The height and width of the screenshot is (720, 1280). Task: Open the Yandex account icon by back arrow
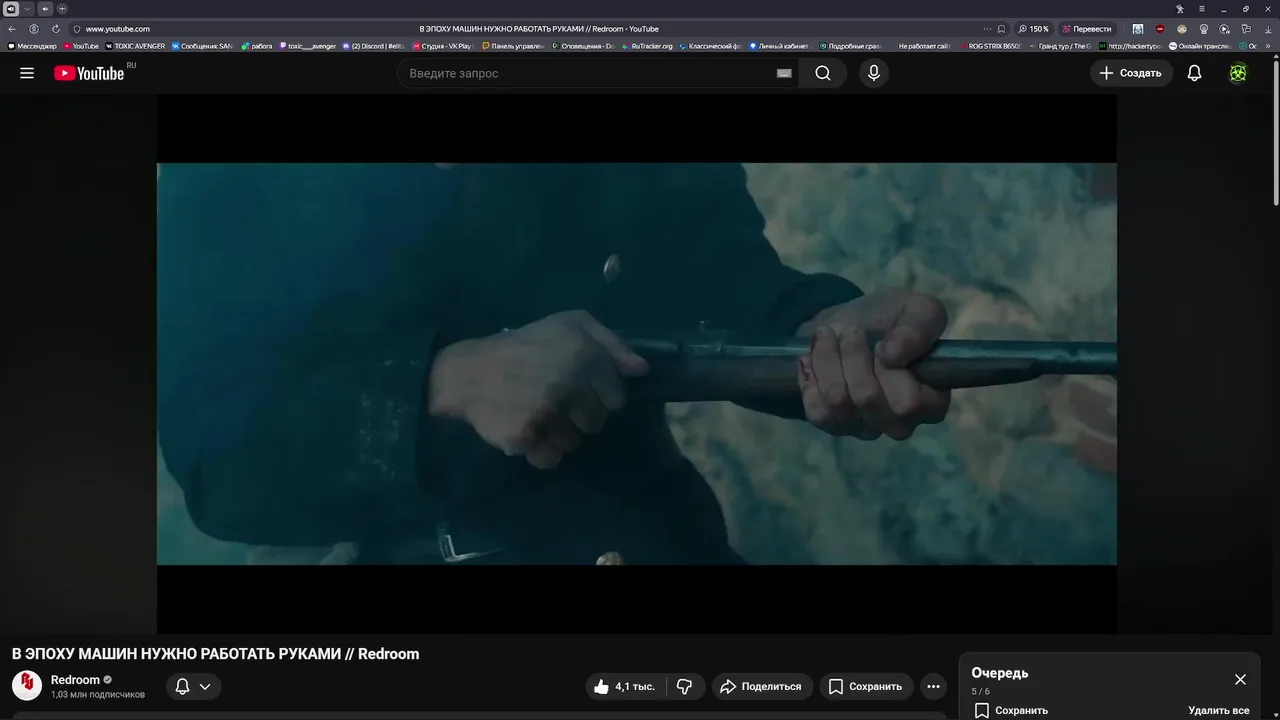tap(34, 29)
